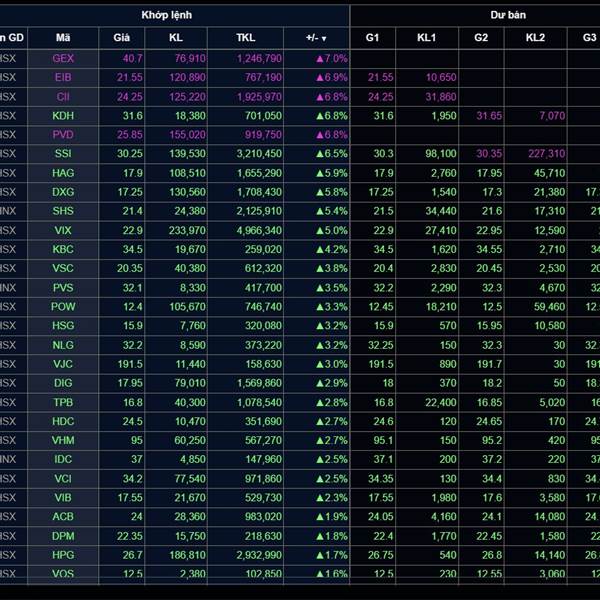Select the KBC stock symbol
Viewport: 600px width, 600px height.
[63, 249]
